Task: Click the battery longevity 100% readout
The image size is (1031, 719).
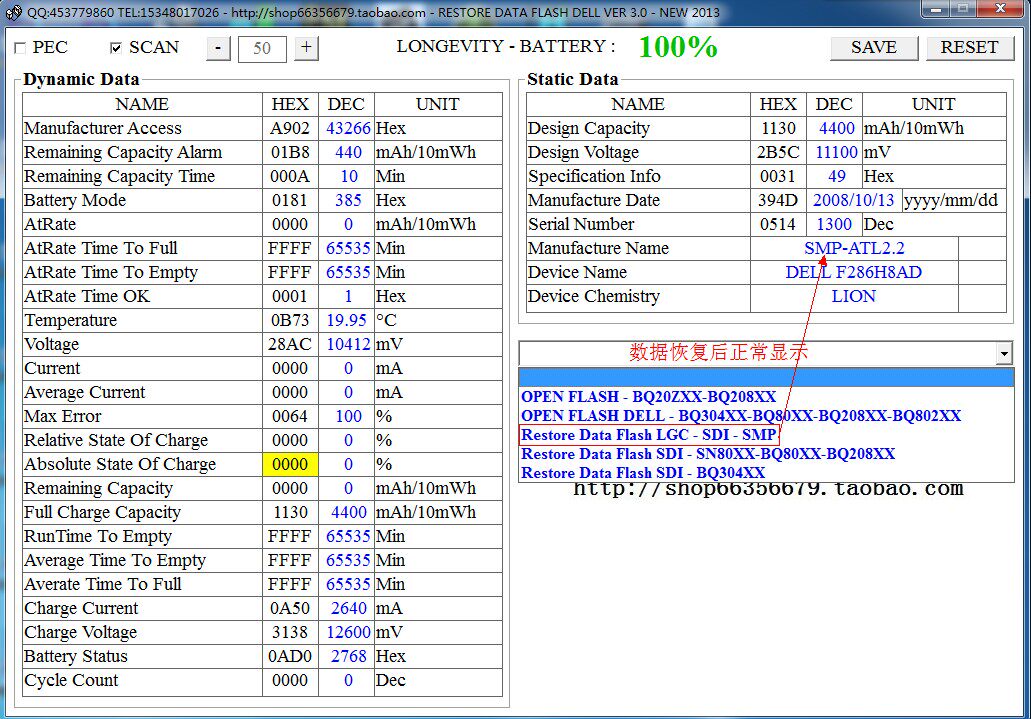Action: click(678, 47)
